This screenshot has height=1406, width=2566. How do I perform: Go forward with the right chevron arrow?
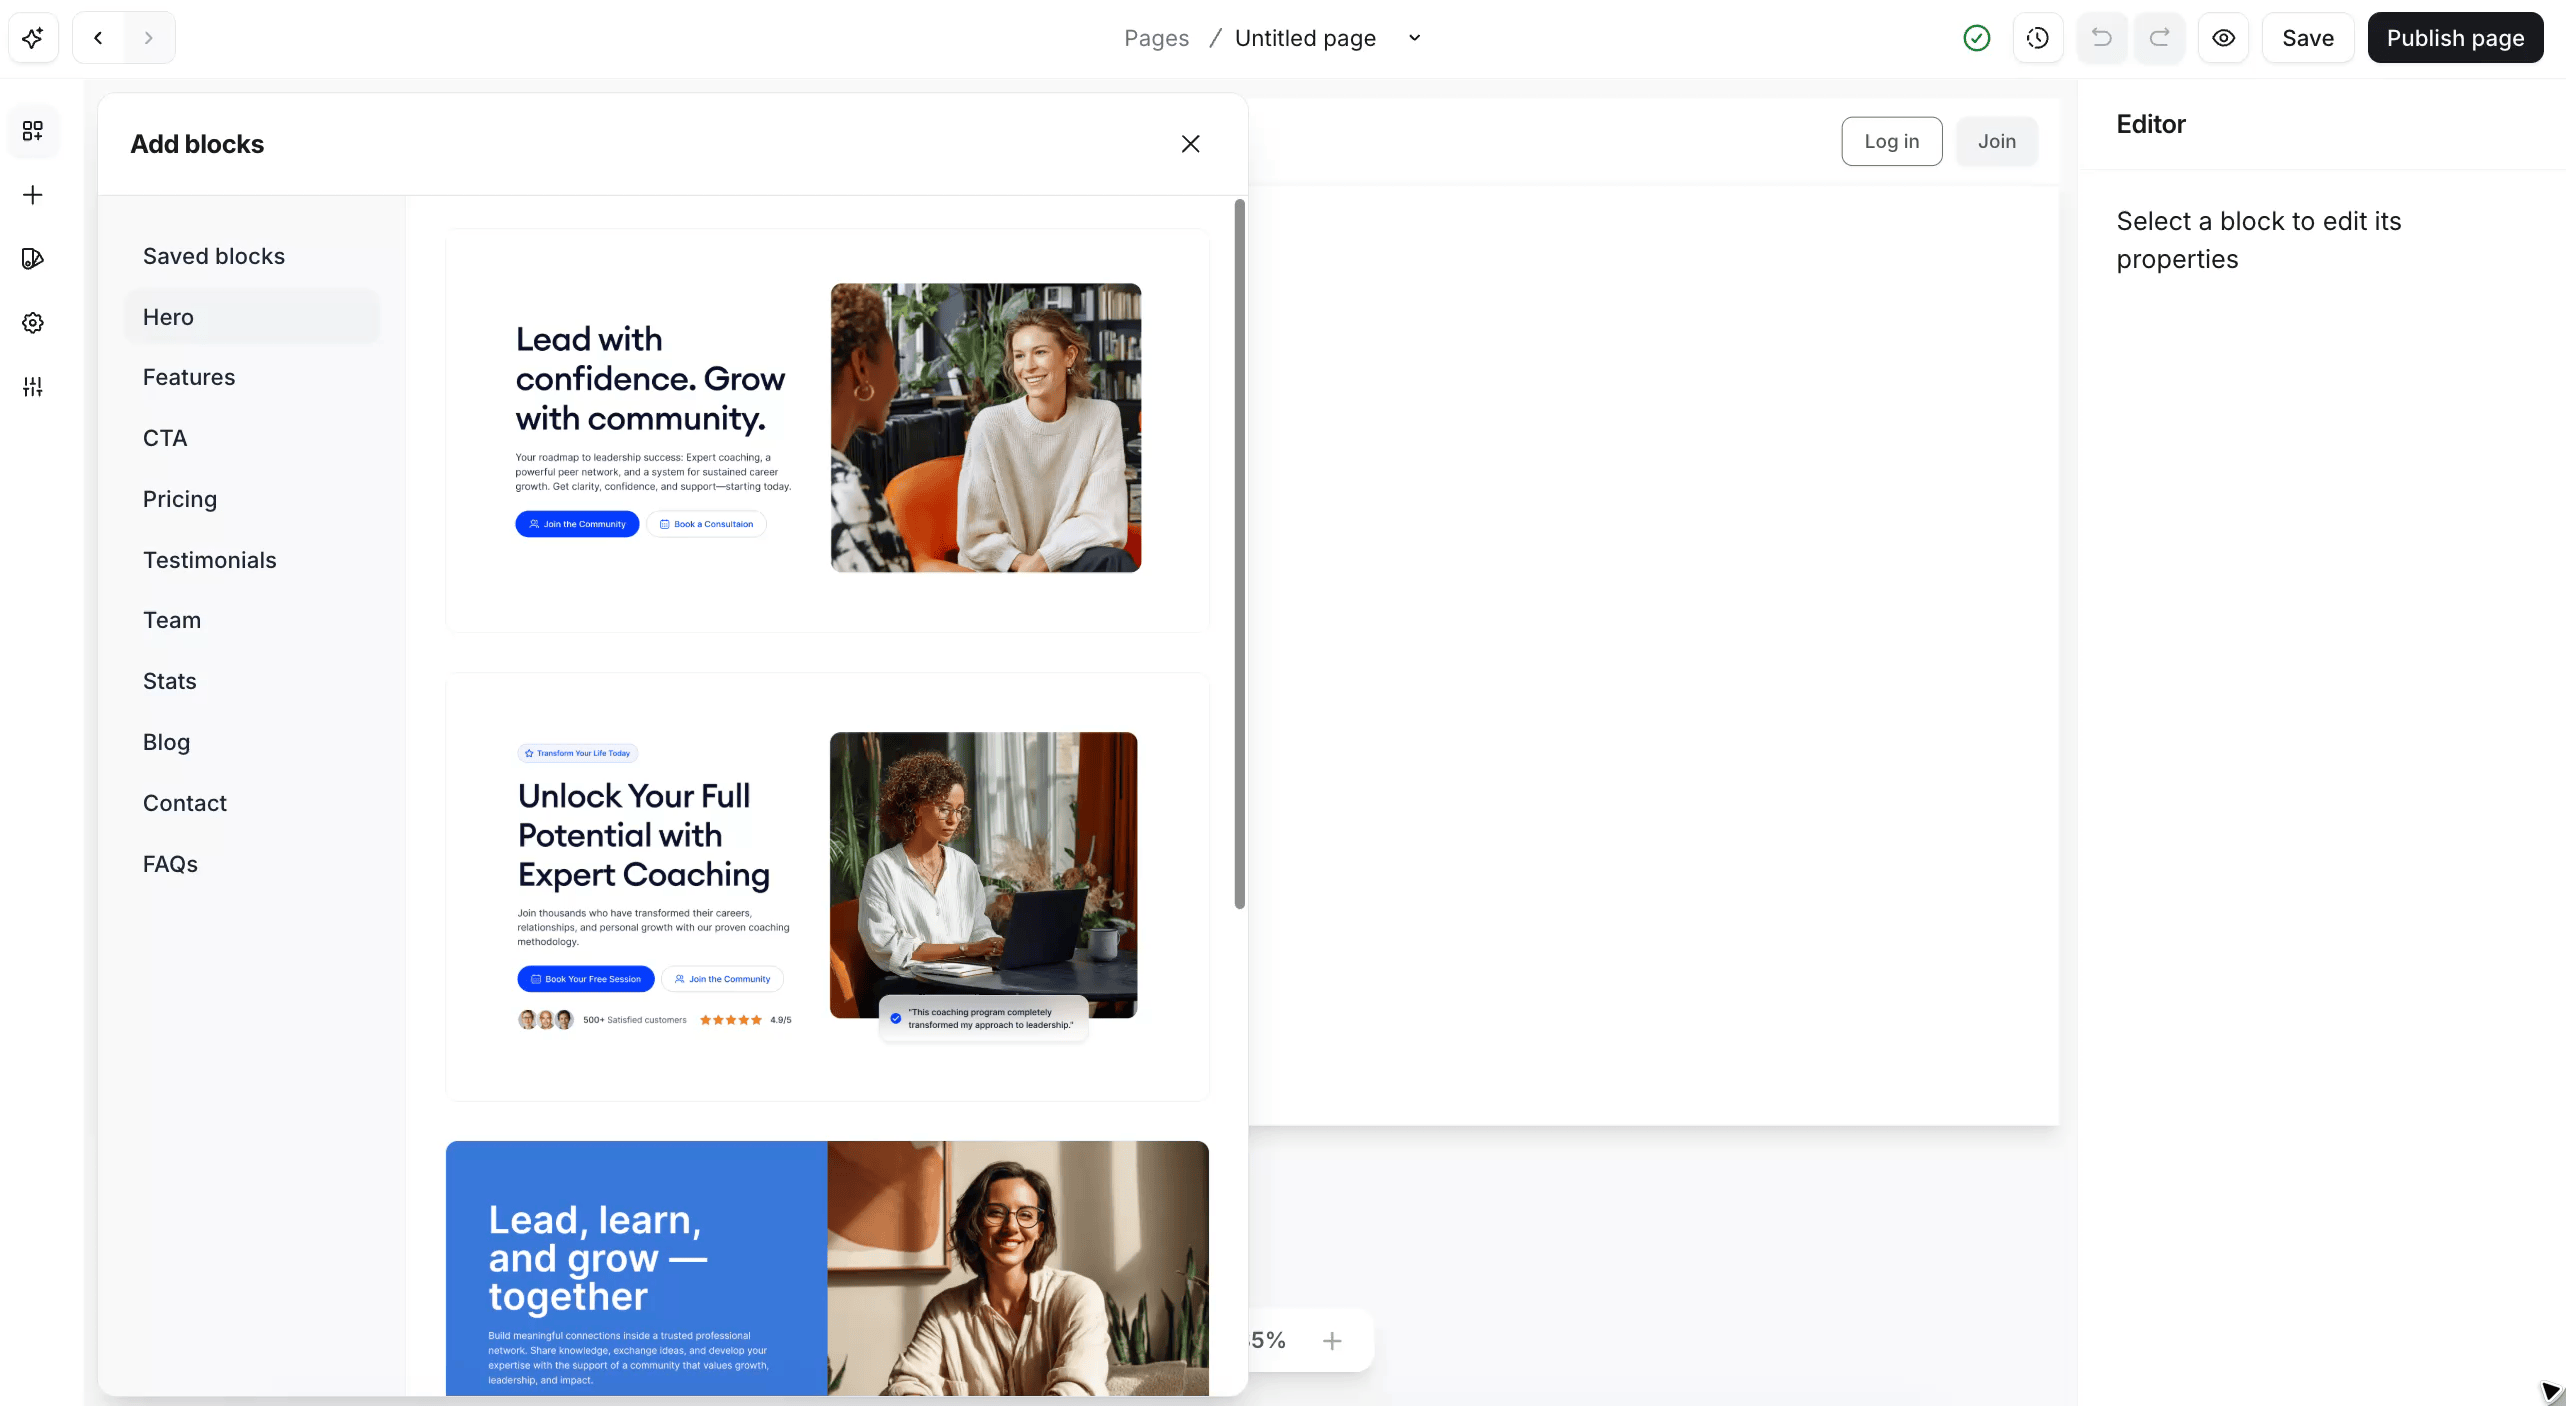coord(149,38)
